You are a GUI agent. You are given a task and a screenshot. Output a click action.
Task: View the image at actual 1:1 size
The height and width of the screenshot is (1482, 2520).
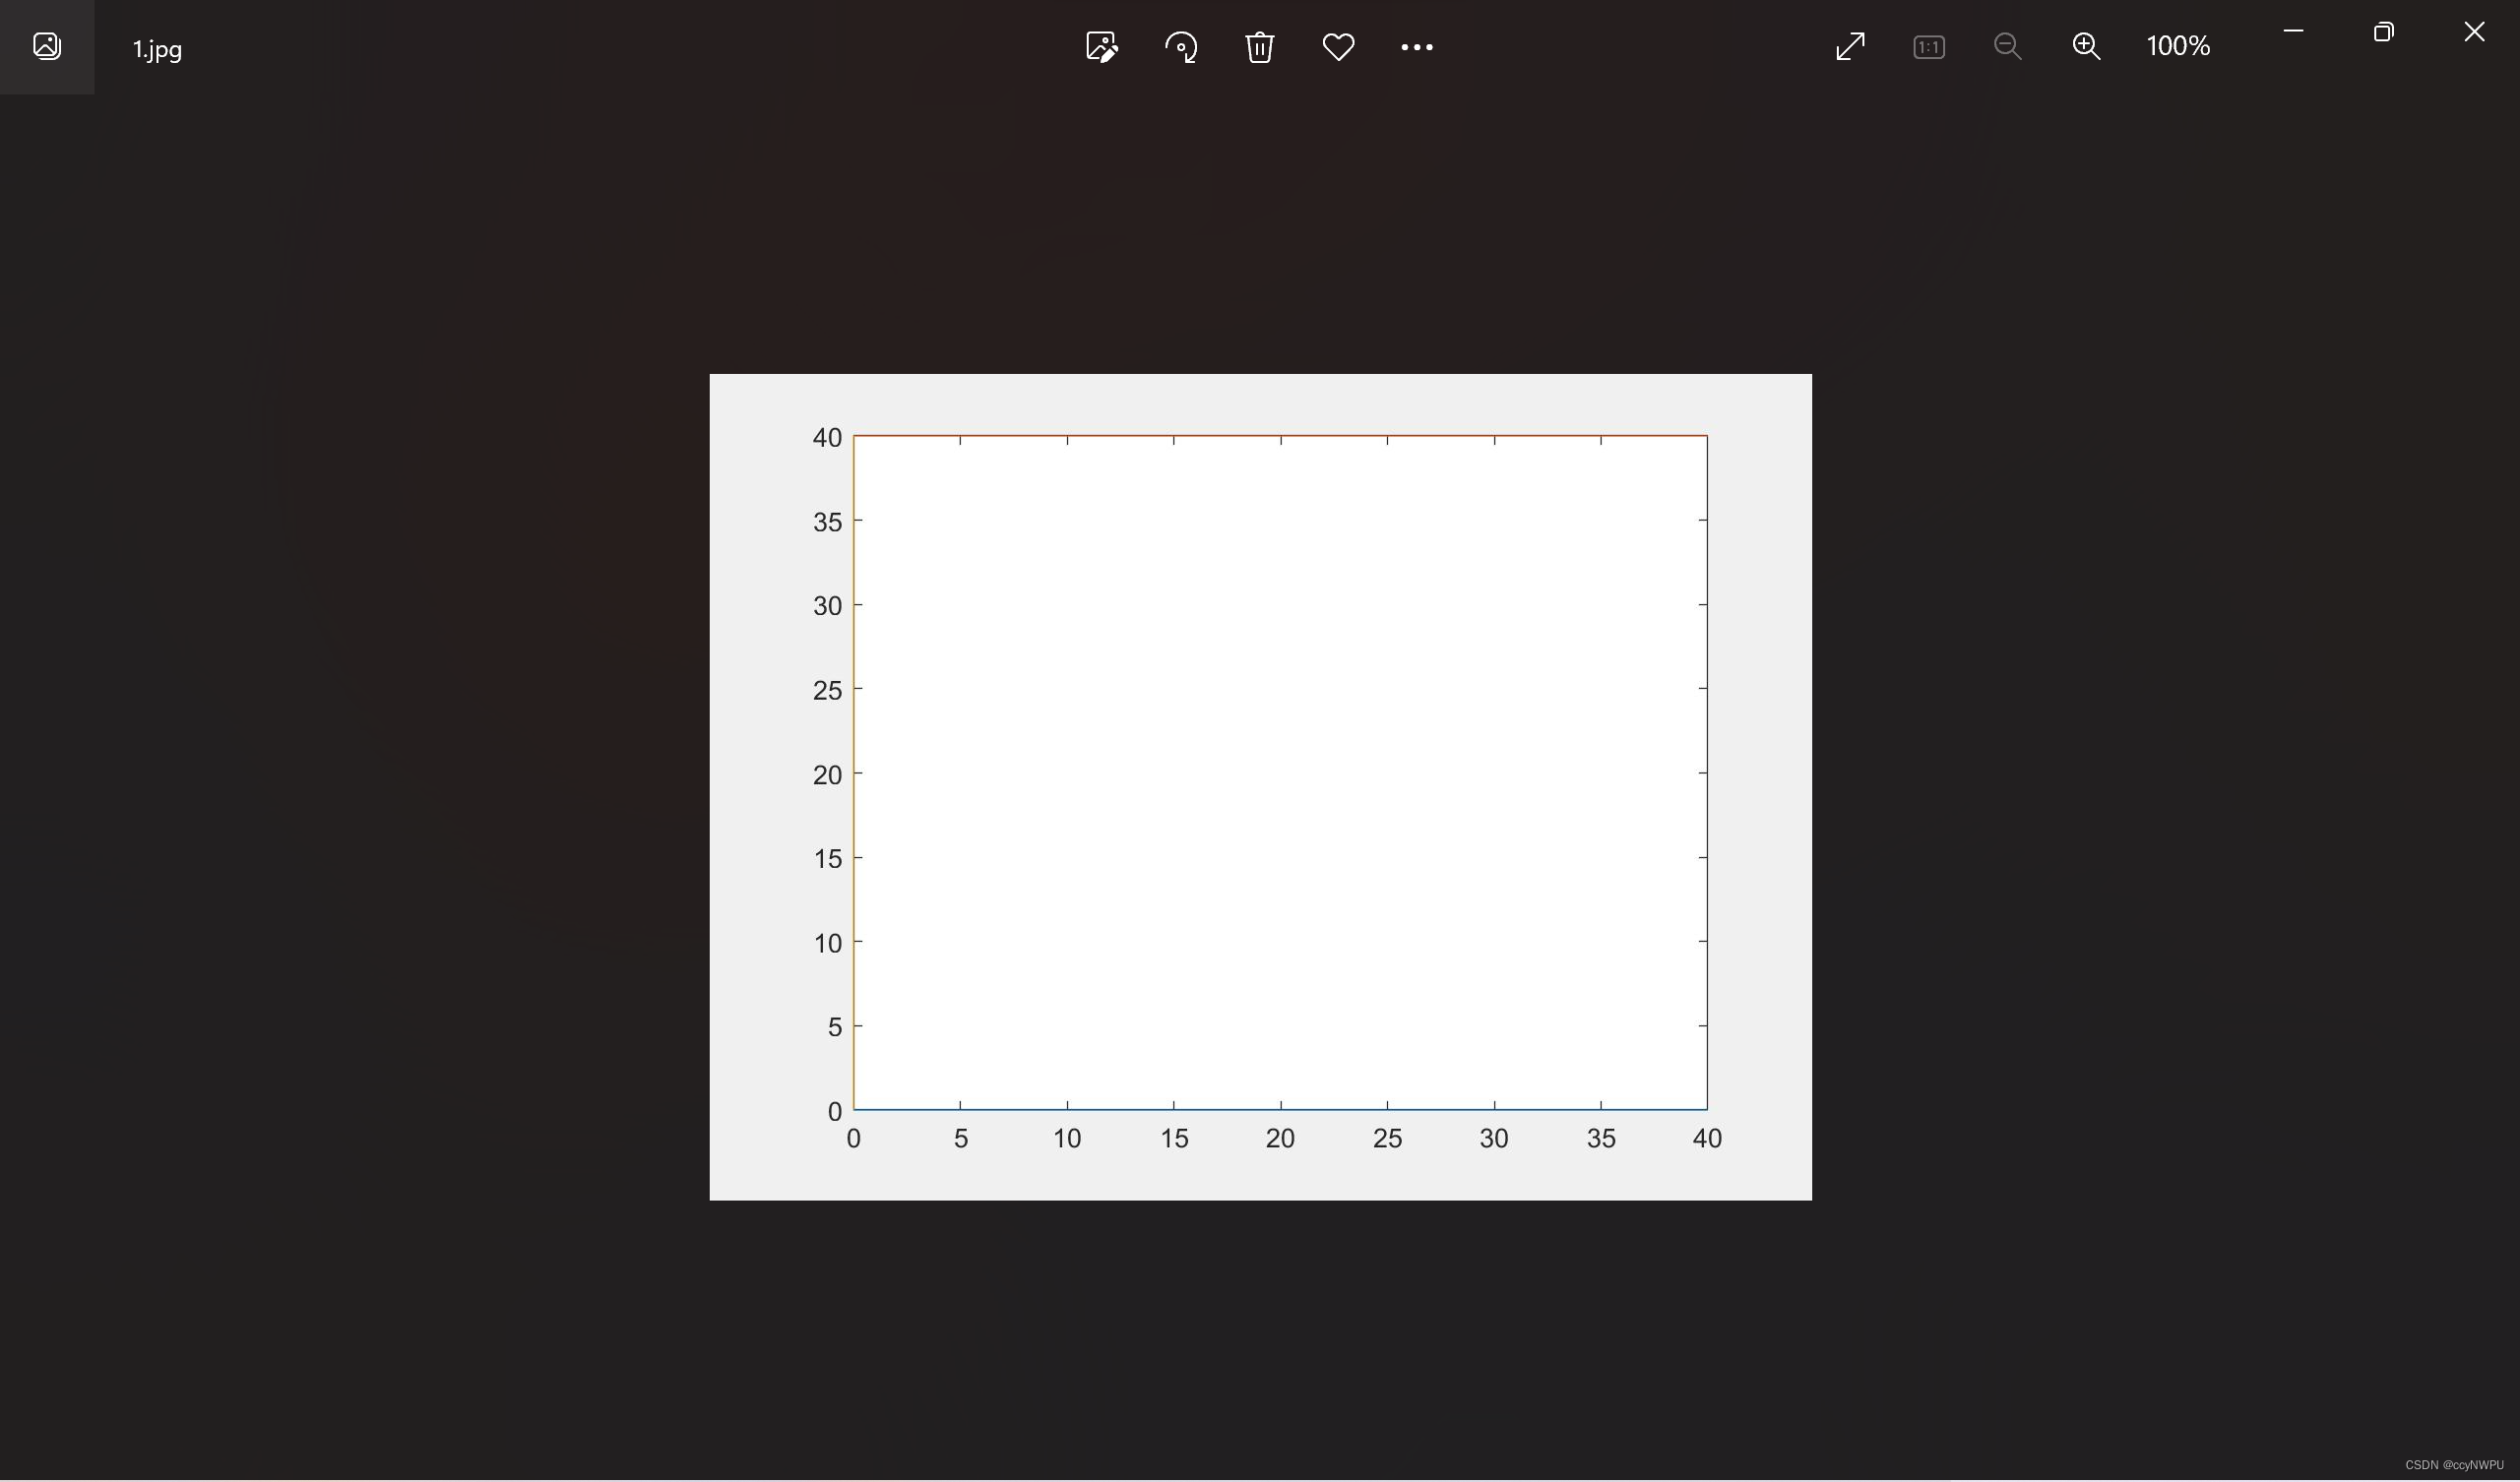point(1929,46)
